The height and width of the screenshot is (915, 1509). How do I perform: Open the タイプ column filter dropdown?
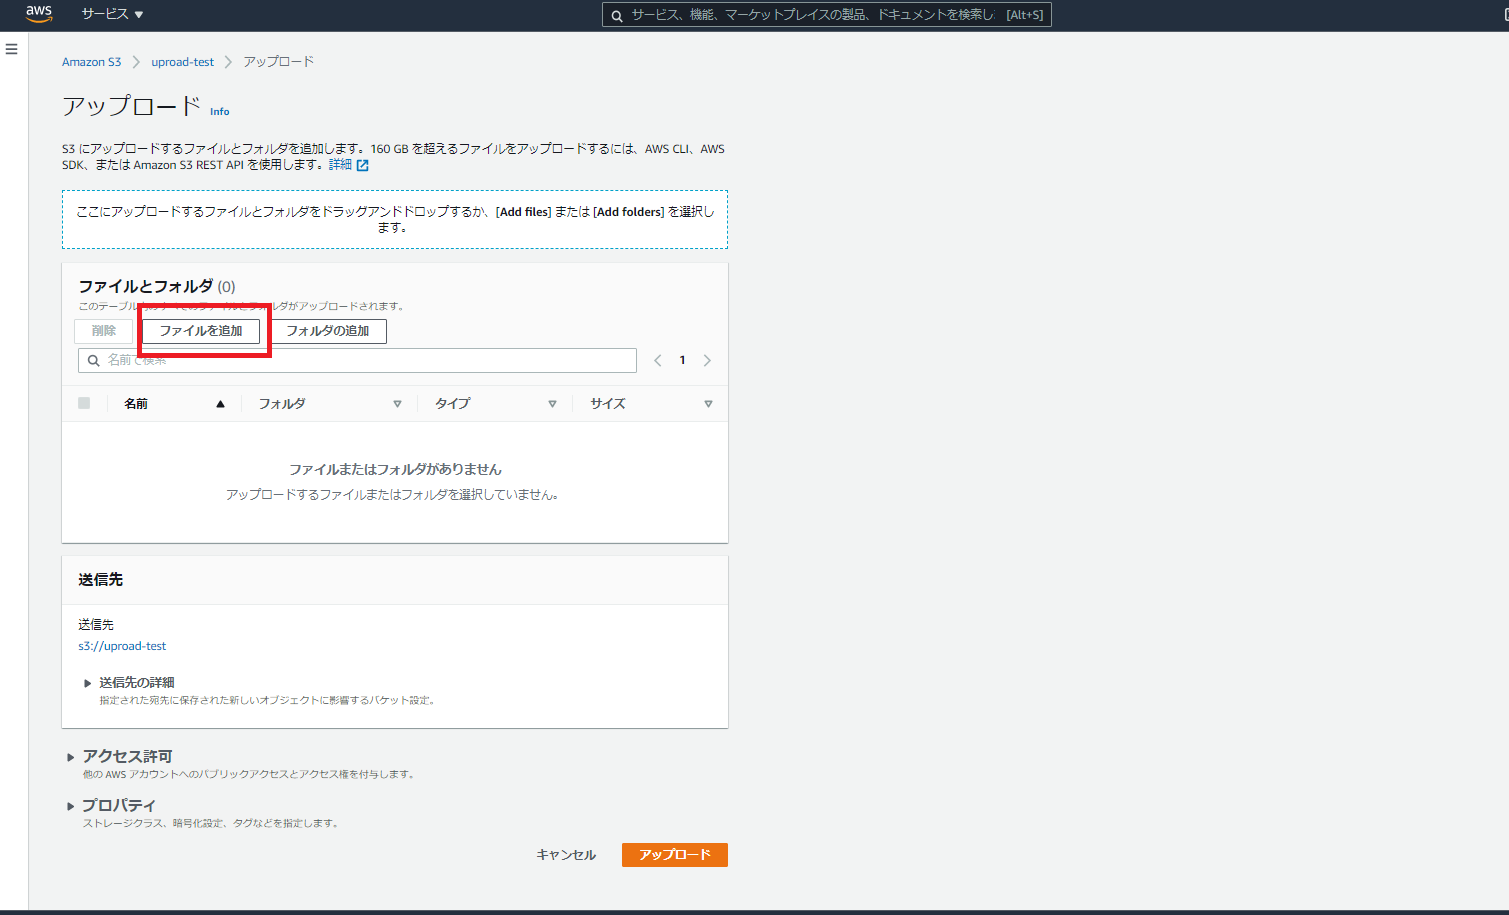point(552,403)
